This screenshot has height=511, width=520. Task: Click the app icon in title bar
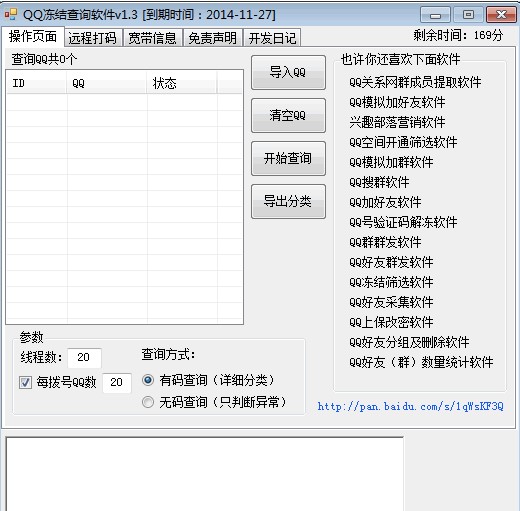pos(11,14)
